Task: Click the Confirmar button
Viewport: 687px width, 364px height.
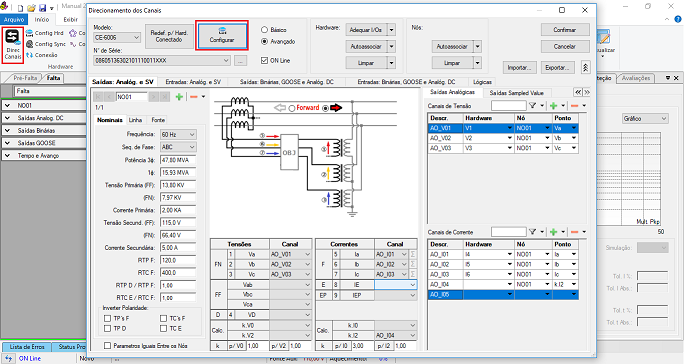Action: tap(565, 30)
